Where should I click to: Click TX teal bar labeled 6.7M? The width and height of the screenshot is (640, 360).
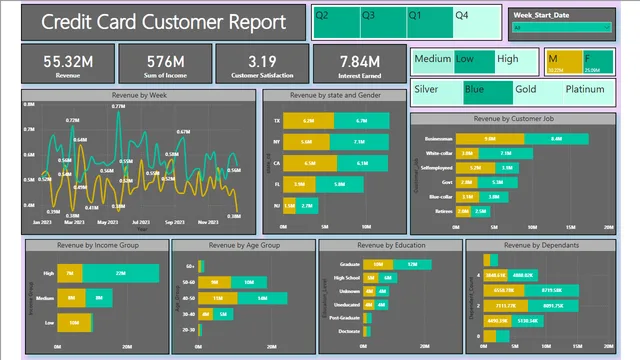(362, 121)
